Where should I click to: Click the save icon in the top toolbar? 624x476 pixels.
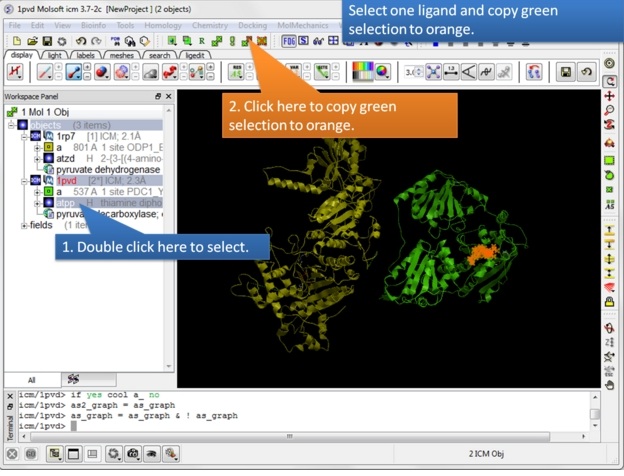46,41
